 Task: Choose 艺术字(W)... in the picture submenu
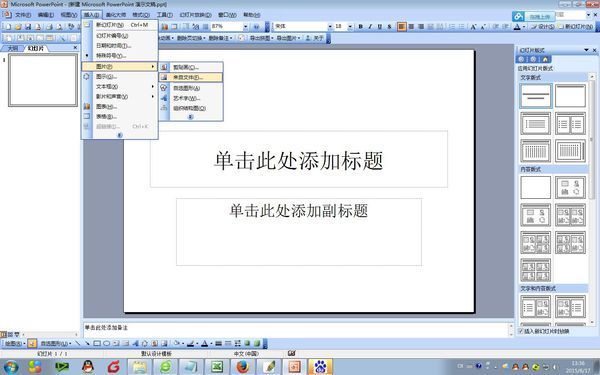191,98
